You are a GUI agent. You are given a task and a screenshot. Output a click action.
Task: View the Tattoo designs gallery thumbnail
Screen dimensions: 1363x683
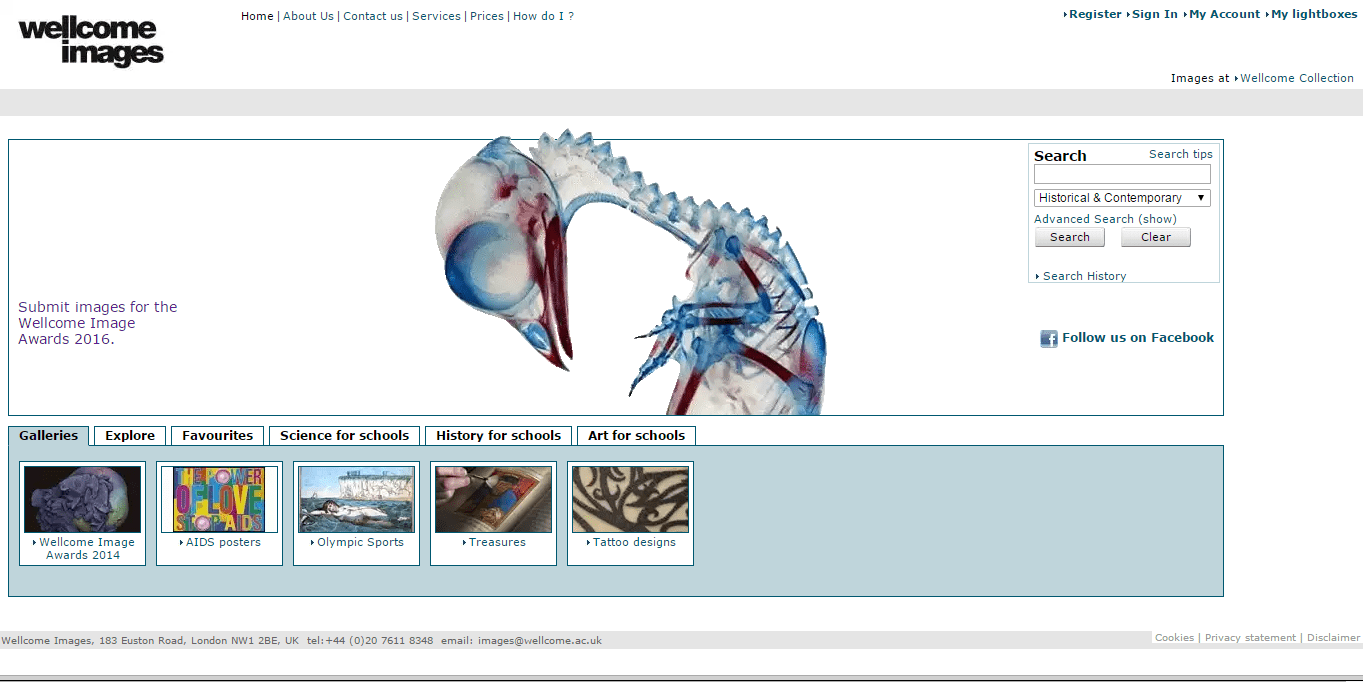pyautogui.click(x=630, y=500)
